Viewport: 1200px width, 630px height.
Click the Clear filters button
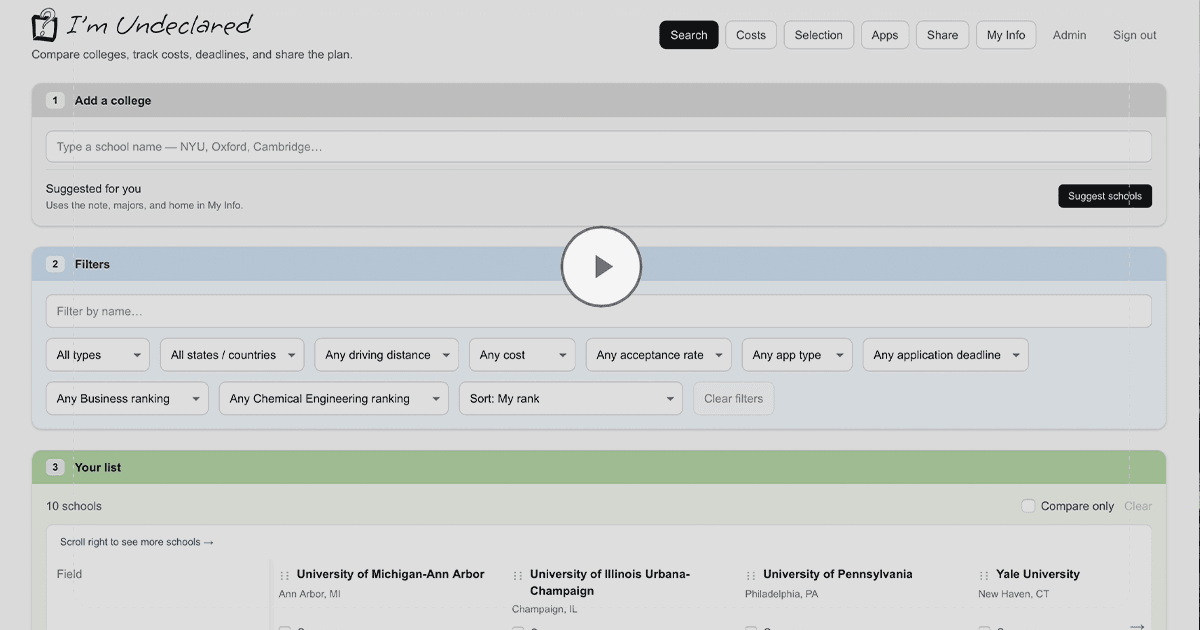(x=734, y=398)
